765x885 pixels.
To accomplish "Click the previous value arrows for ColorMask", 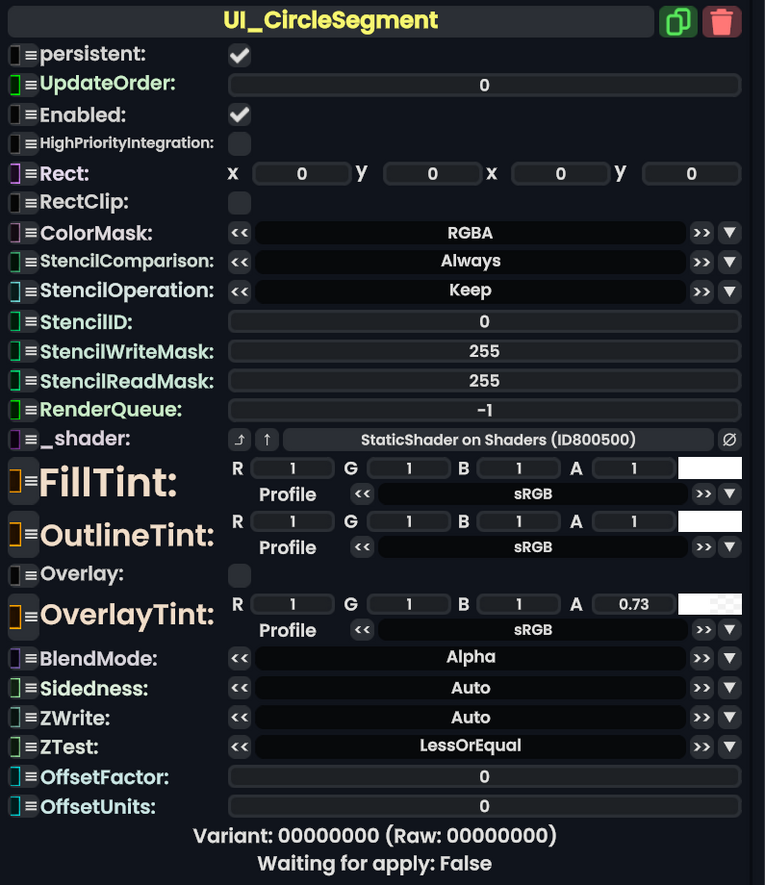I will 239,233.
